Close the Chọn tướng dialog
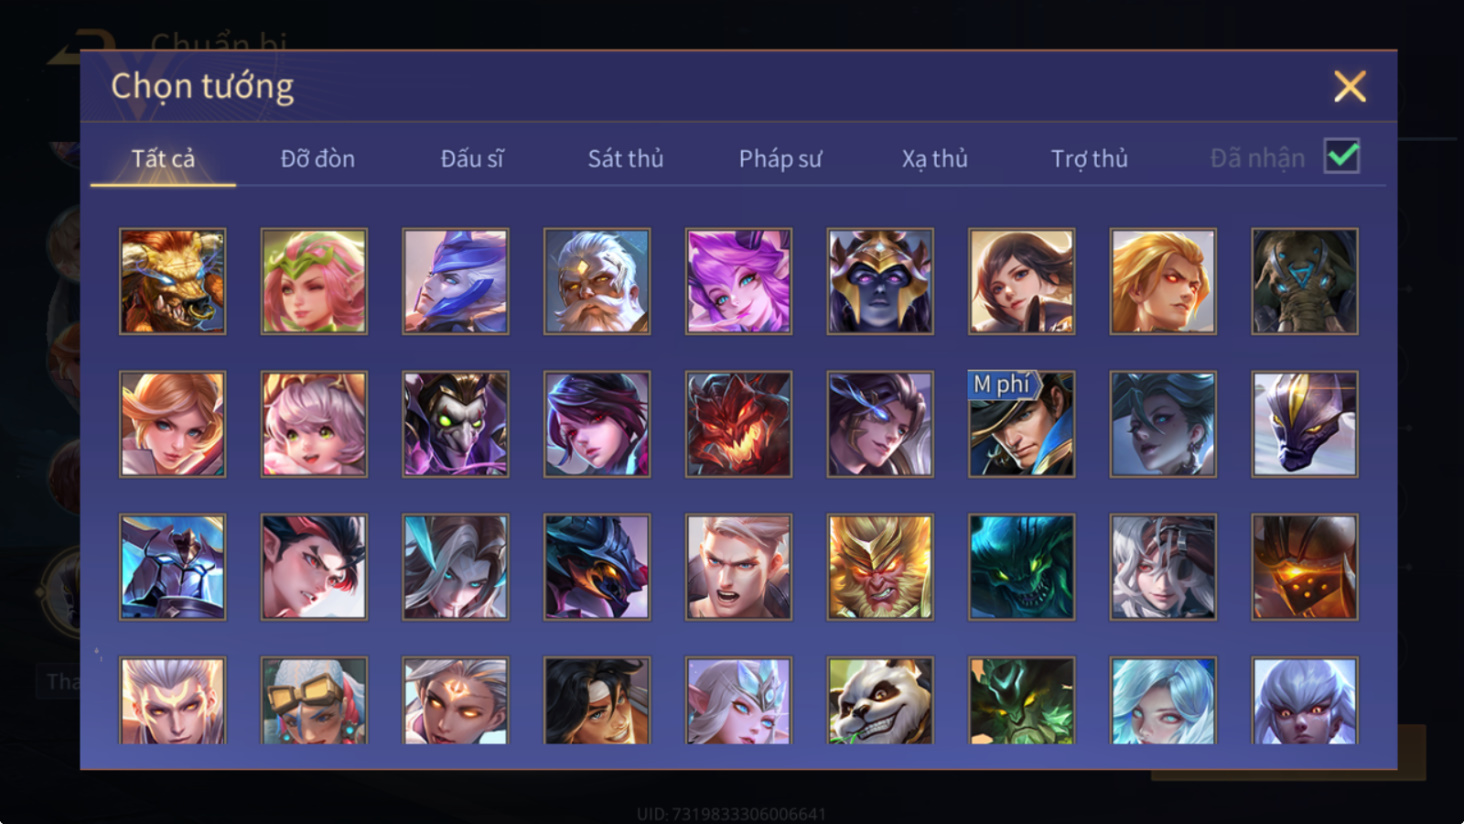1464x824 pixels. coord(1349,87)
